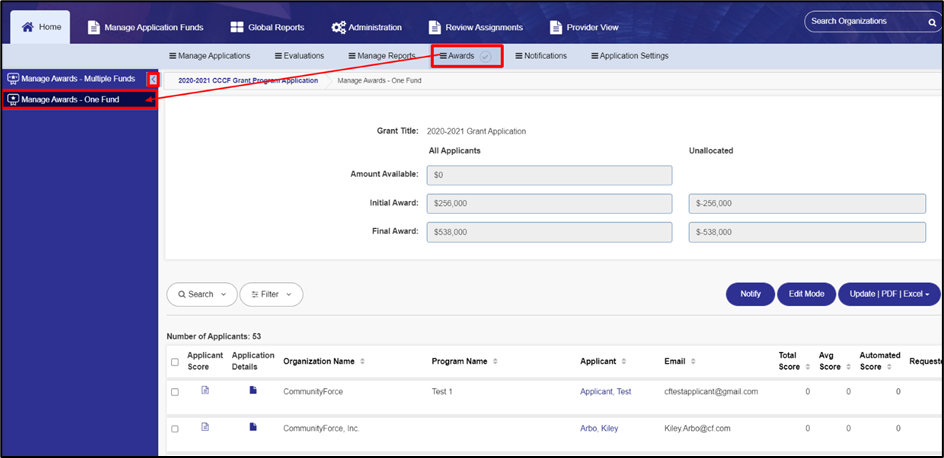Click the 'Manage Awards - One Fund' breadcrumb text
This screenshot has height=458, width=944.
379,81
